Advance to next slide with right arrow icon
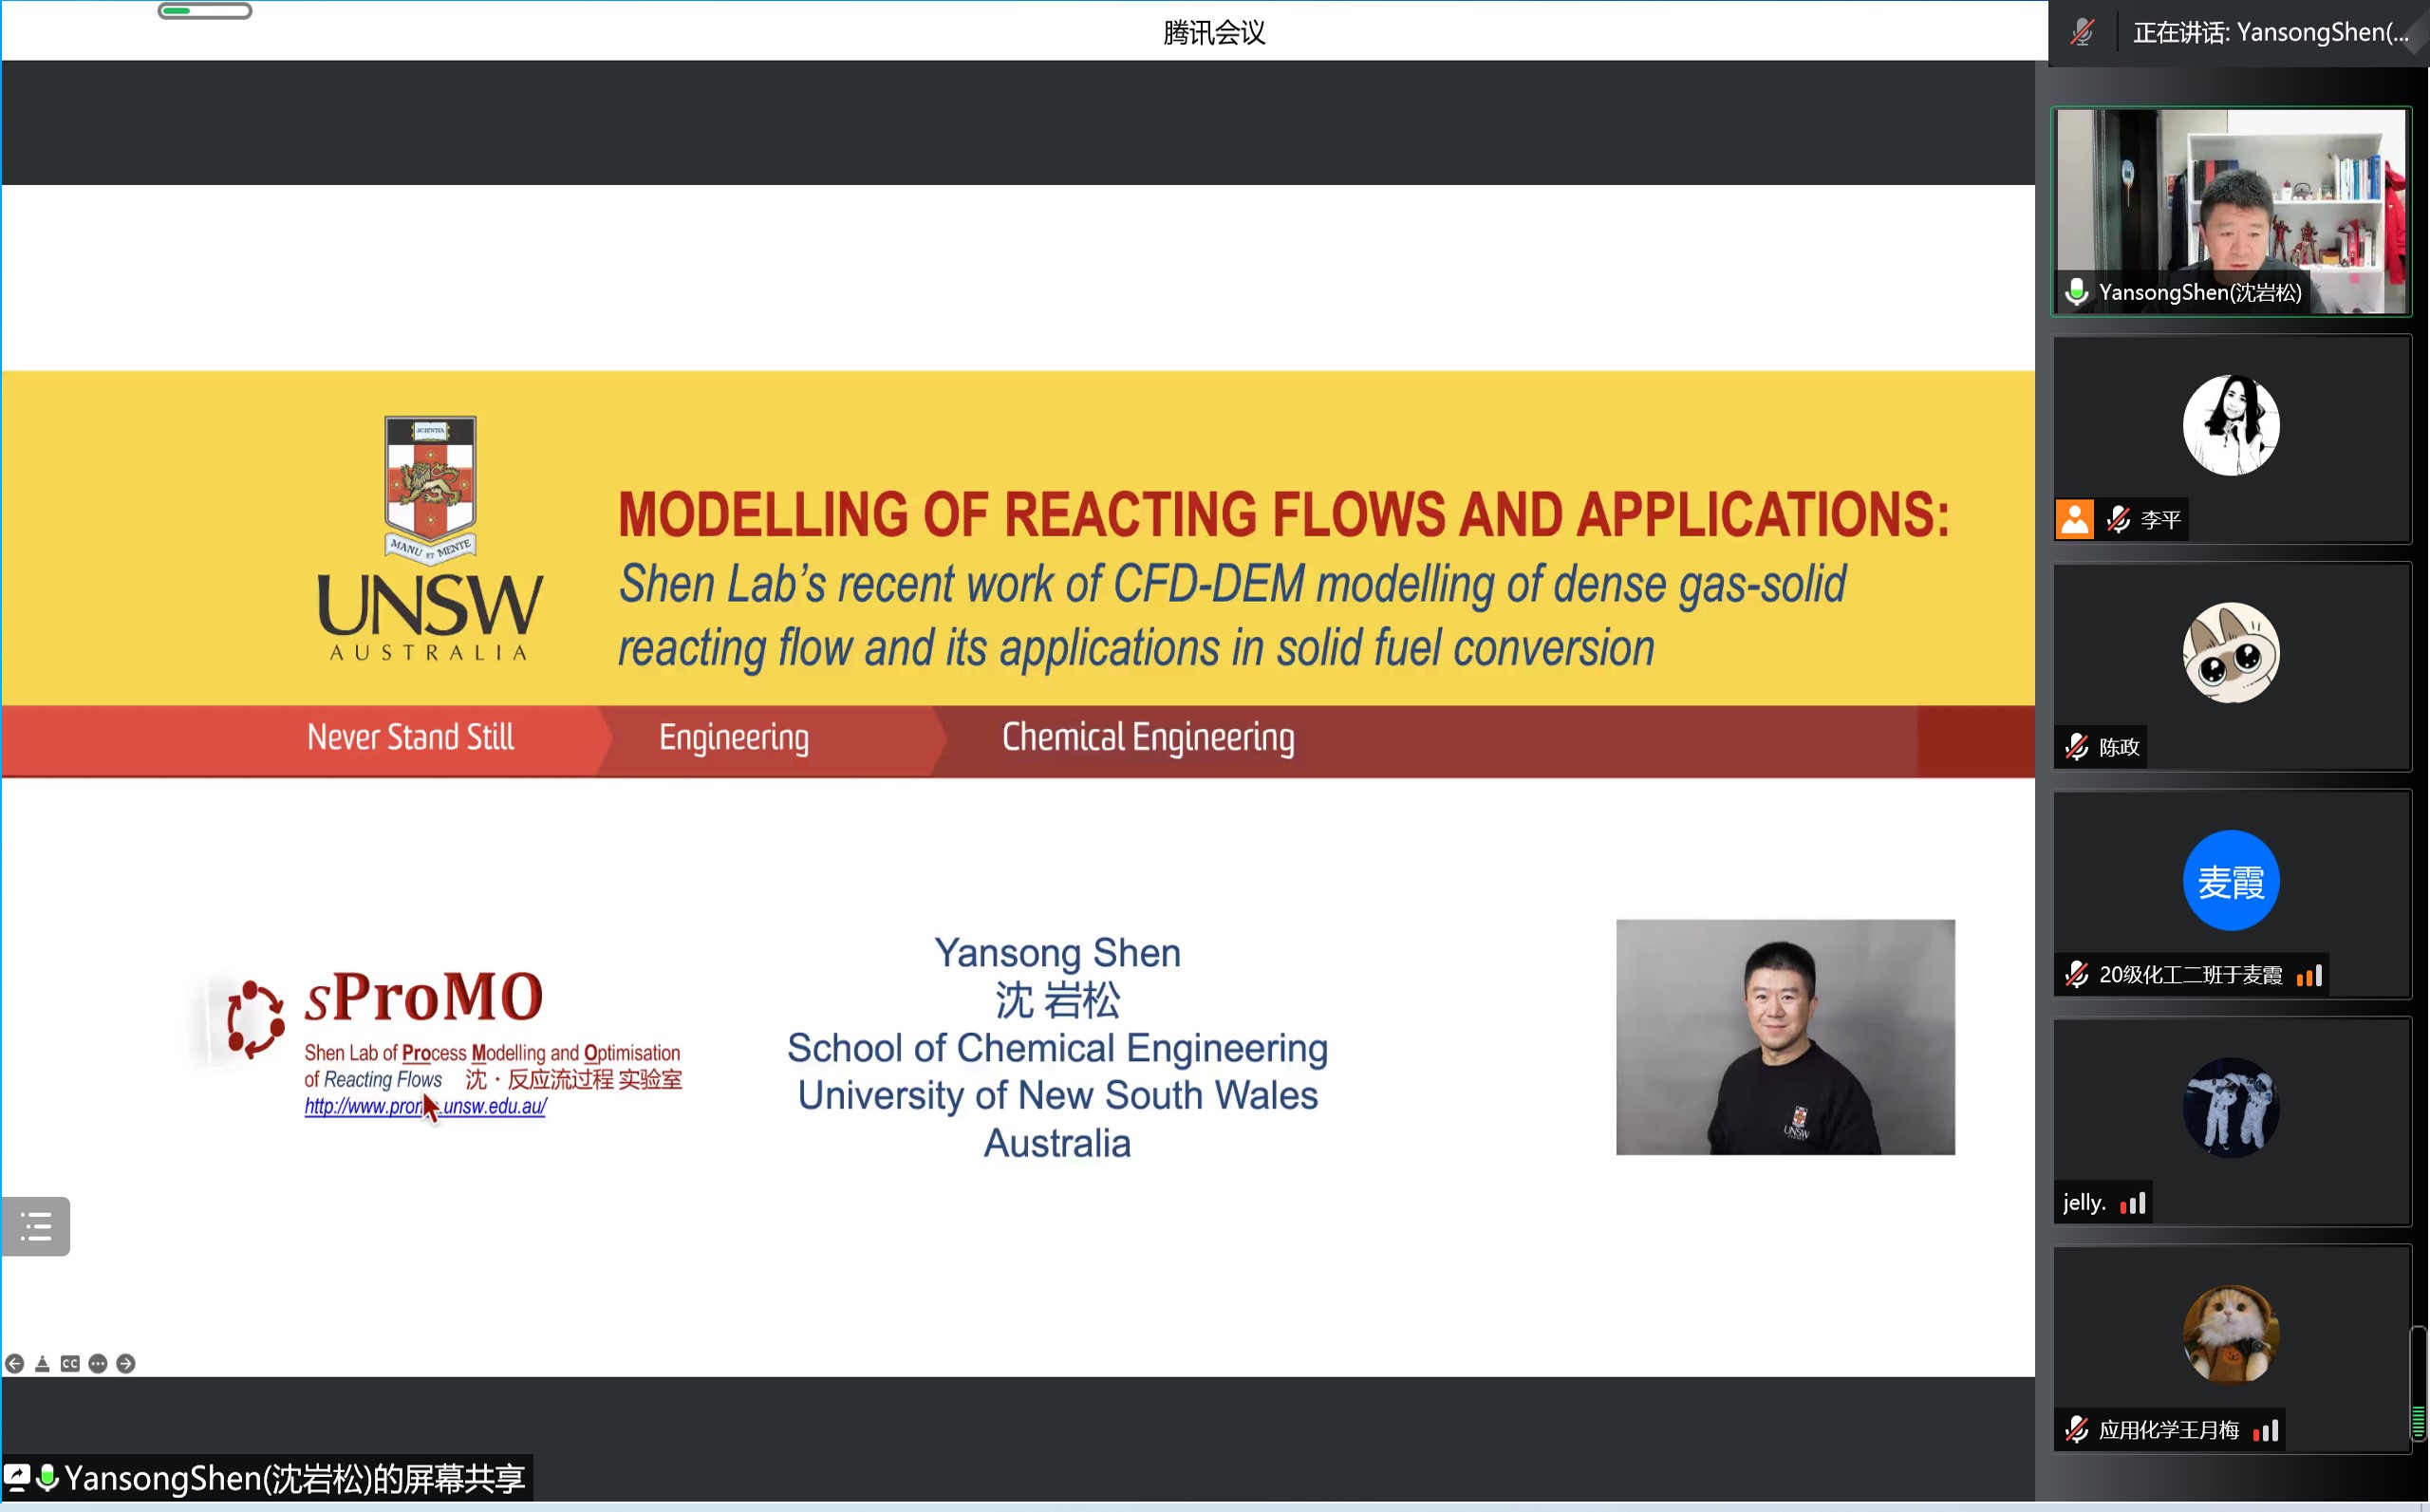This screenshot has height=1512, width=2430. click(126, 1363)
